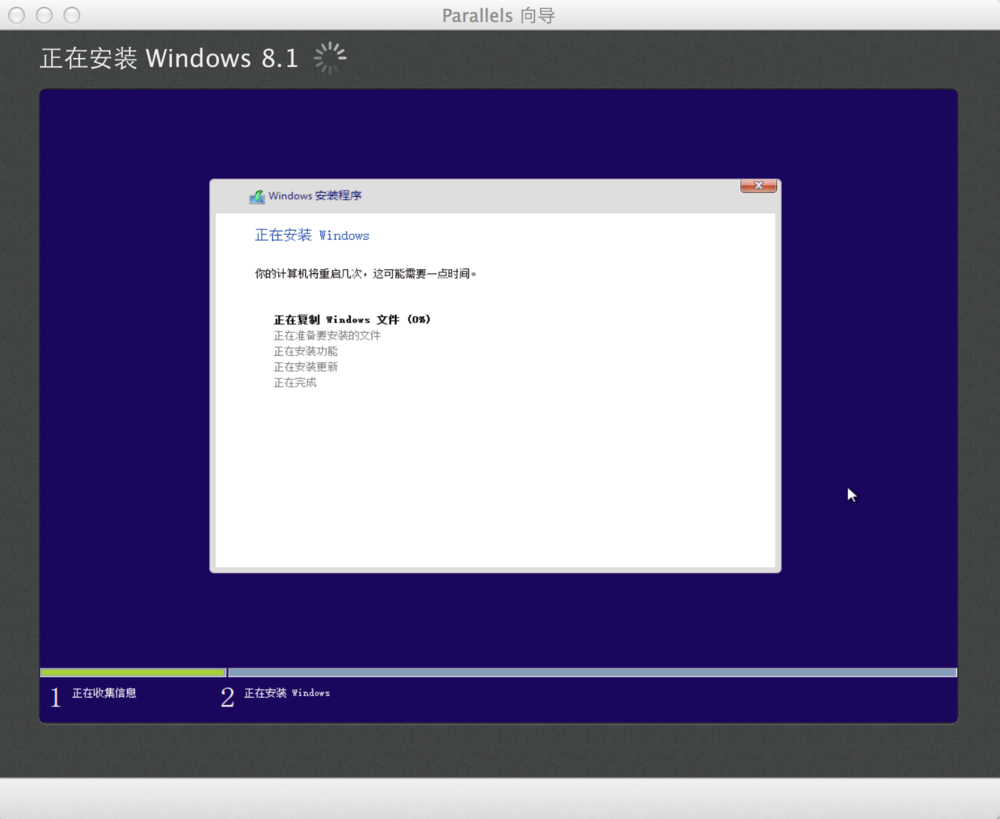Screen dimensions: 1000x819
Task: Click the text 正在复制 Windows 文件 (0%)
Action: (x=352, y=320)
